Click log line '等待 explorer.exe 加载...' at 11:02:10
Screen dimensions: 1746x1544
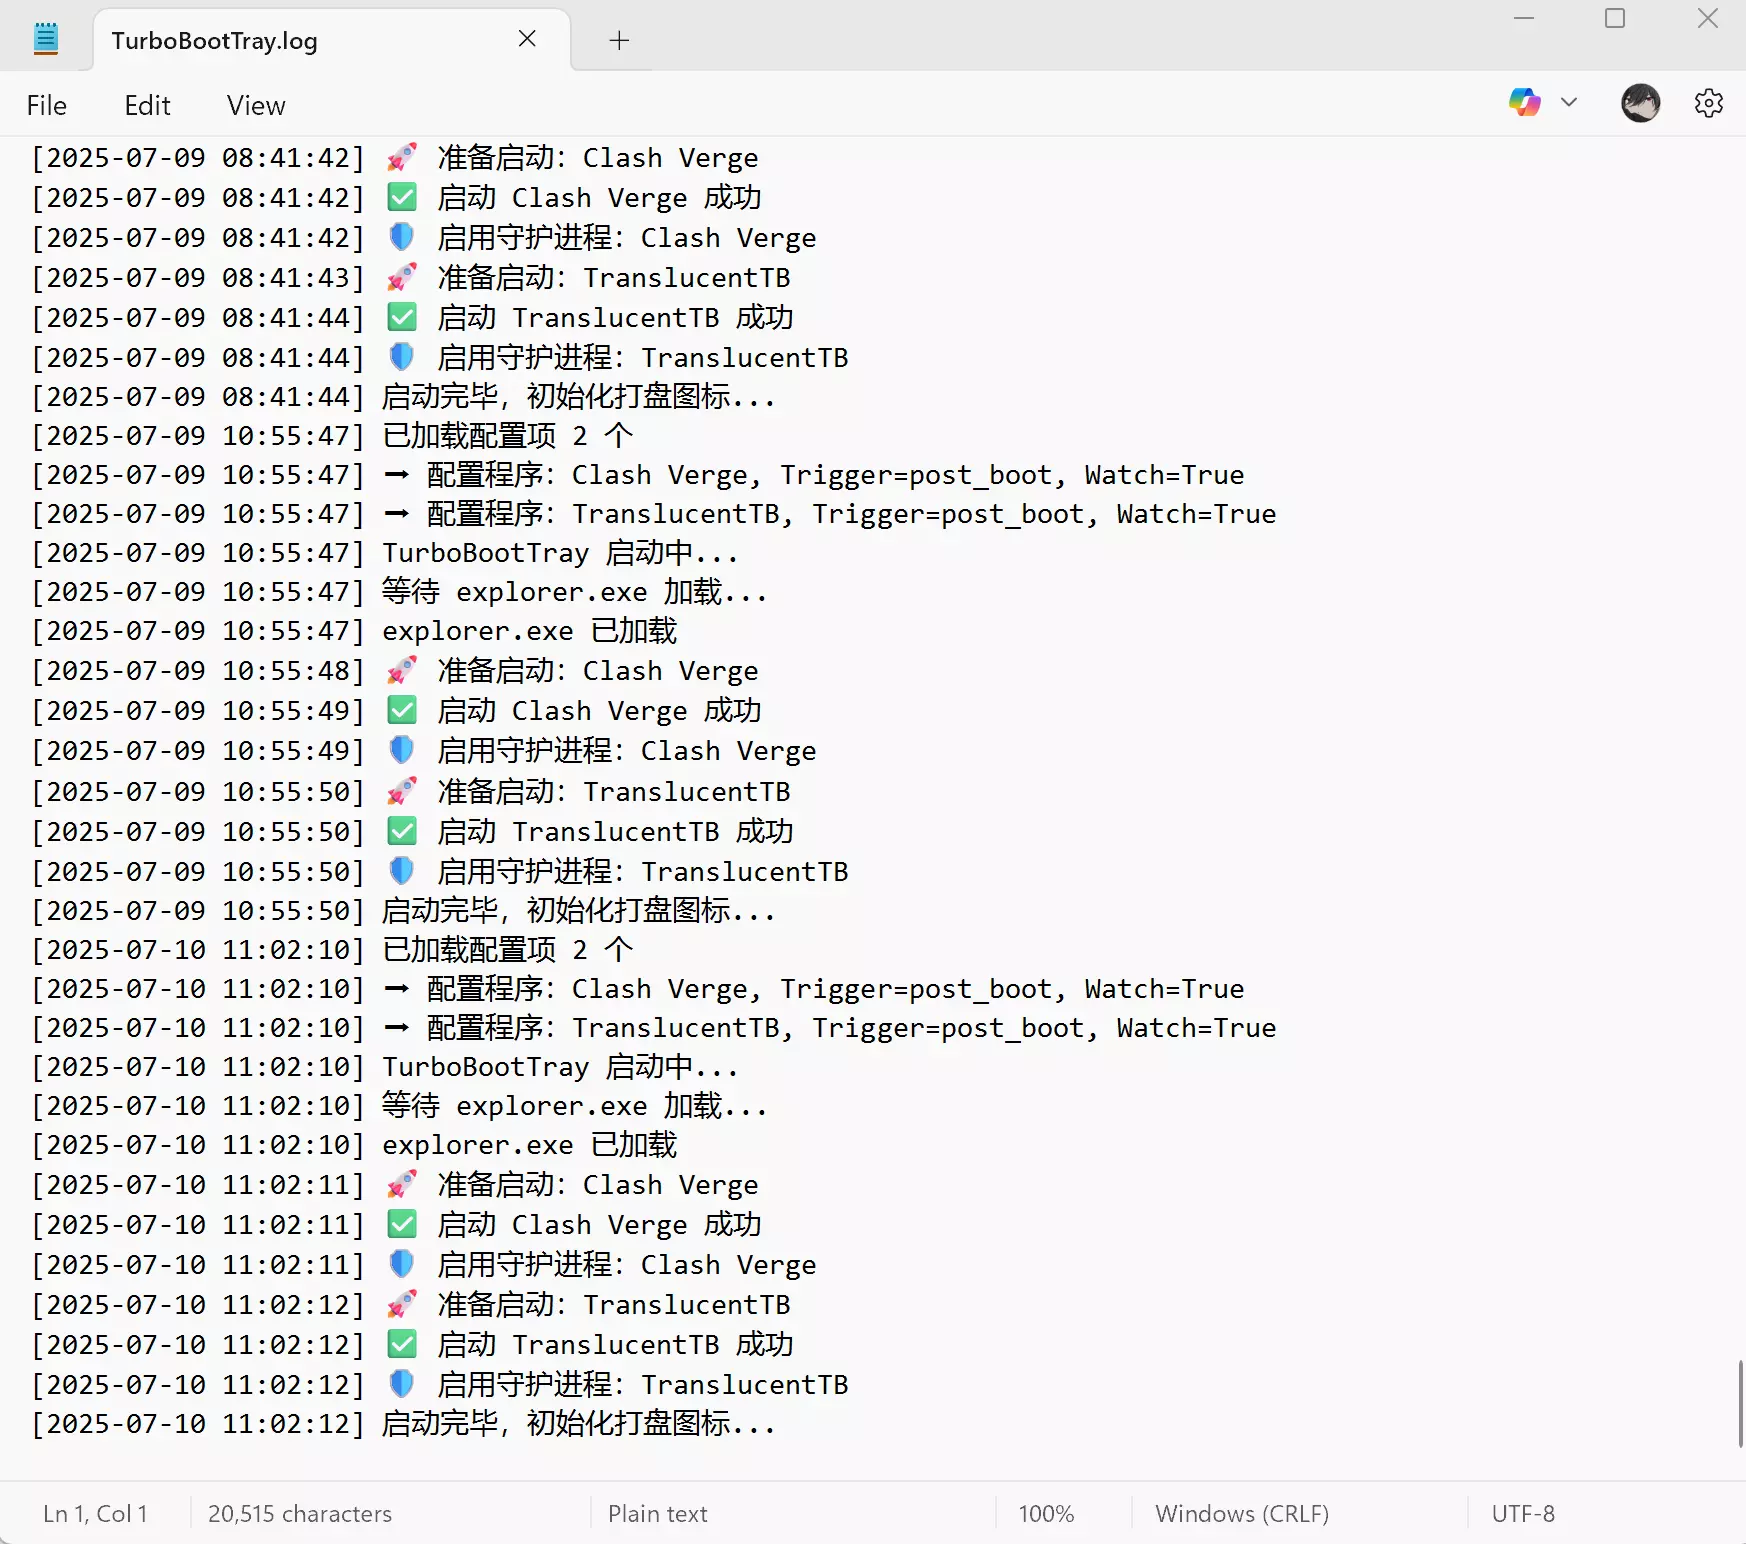(399, 1106)
